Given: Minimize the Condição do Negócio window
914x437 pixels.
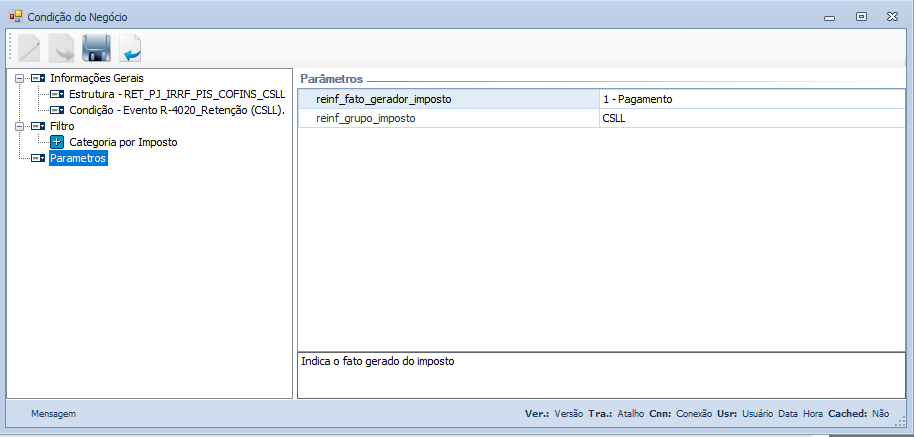Looking at the screenshot, I should click(830, 17).
